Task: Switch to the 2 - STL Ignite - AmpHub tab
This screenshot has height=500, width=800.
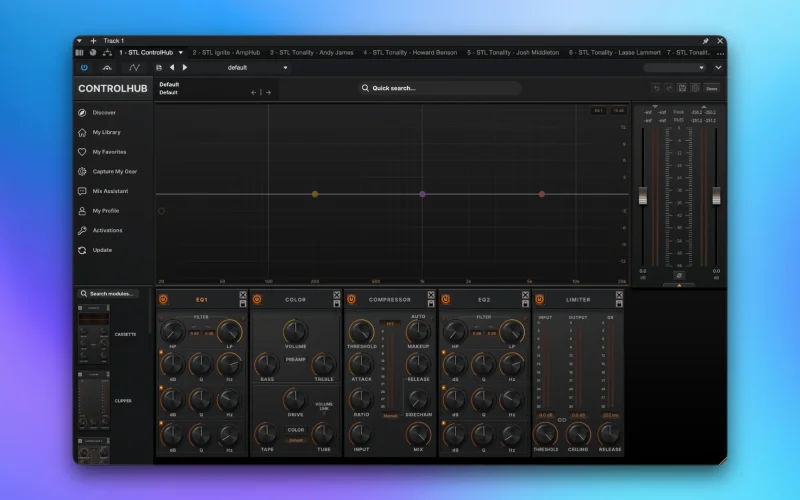Action: (x=226, y=53)
